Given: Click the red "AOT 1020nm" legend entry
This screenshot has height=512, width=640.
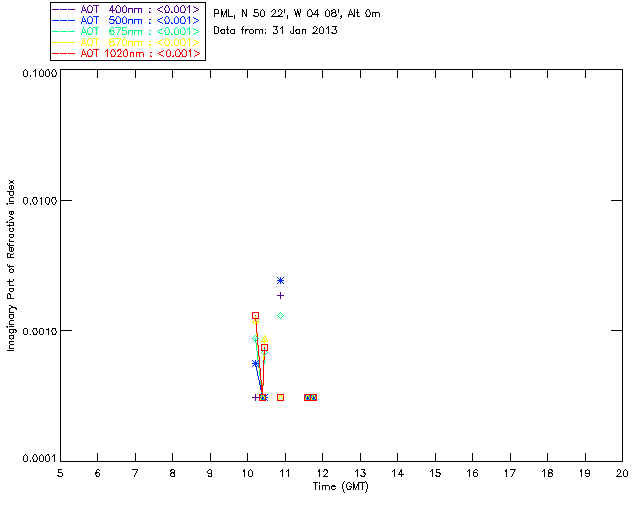Looking at the screenshot, I should 127,53.
